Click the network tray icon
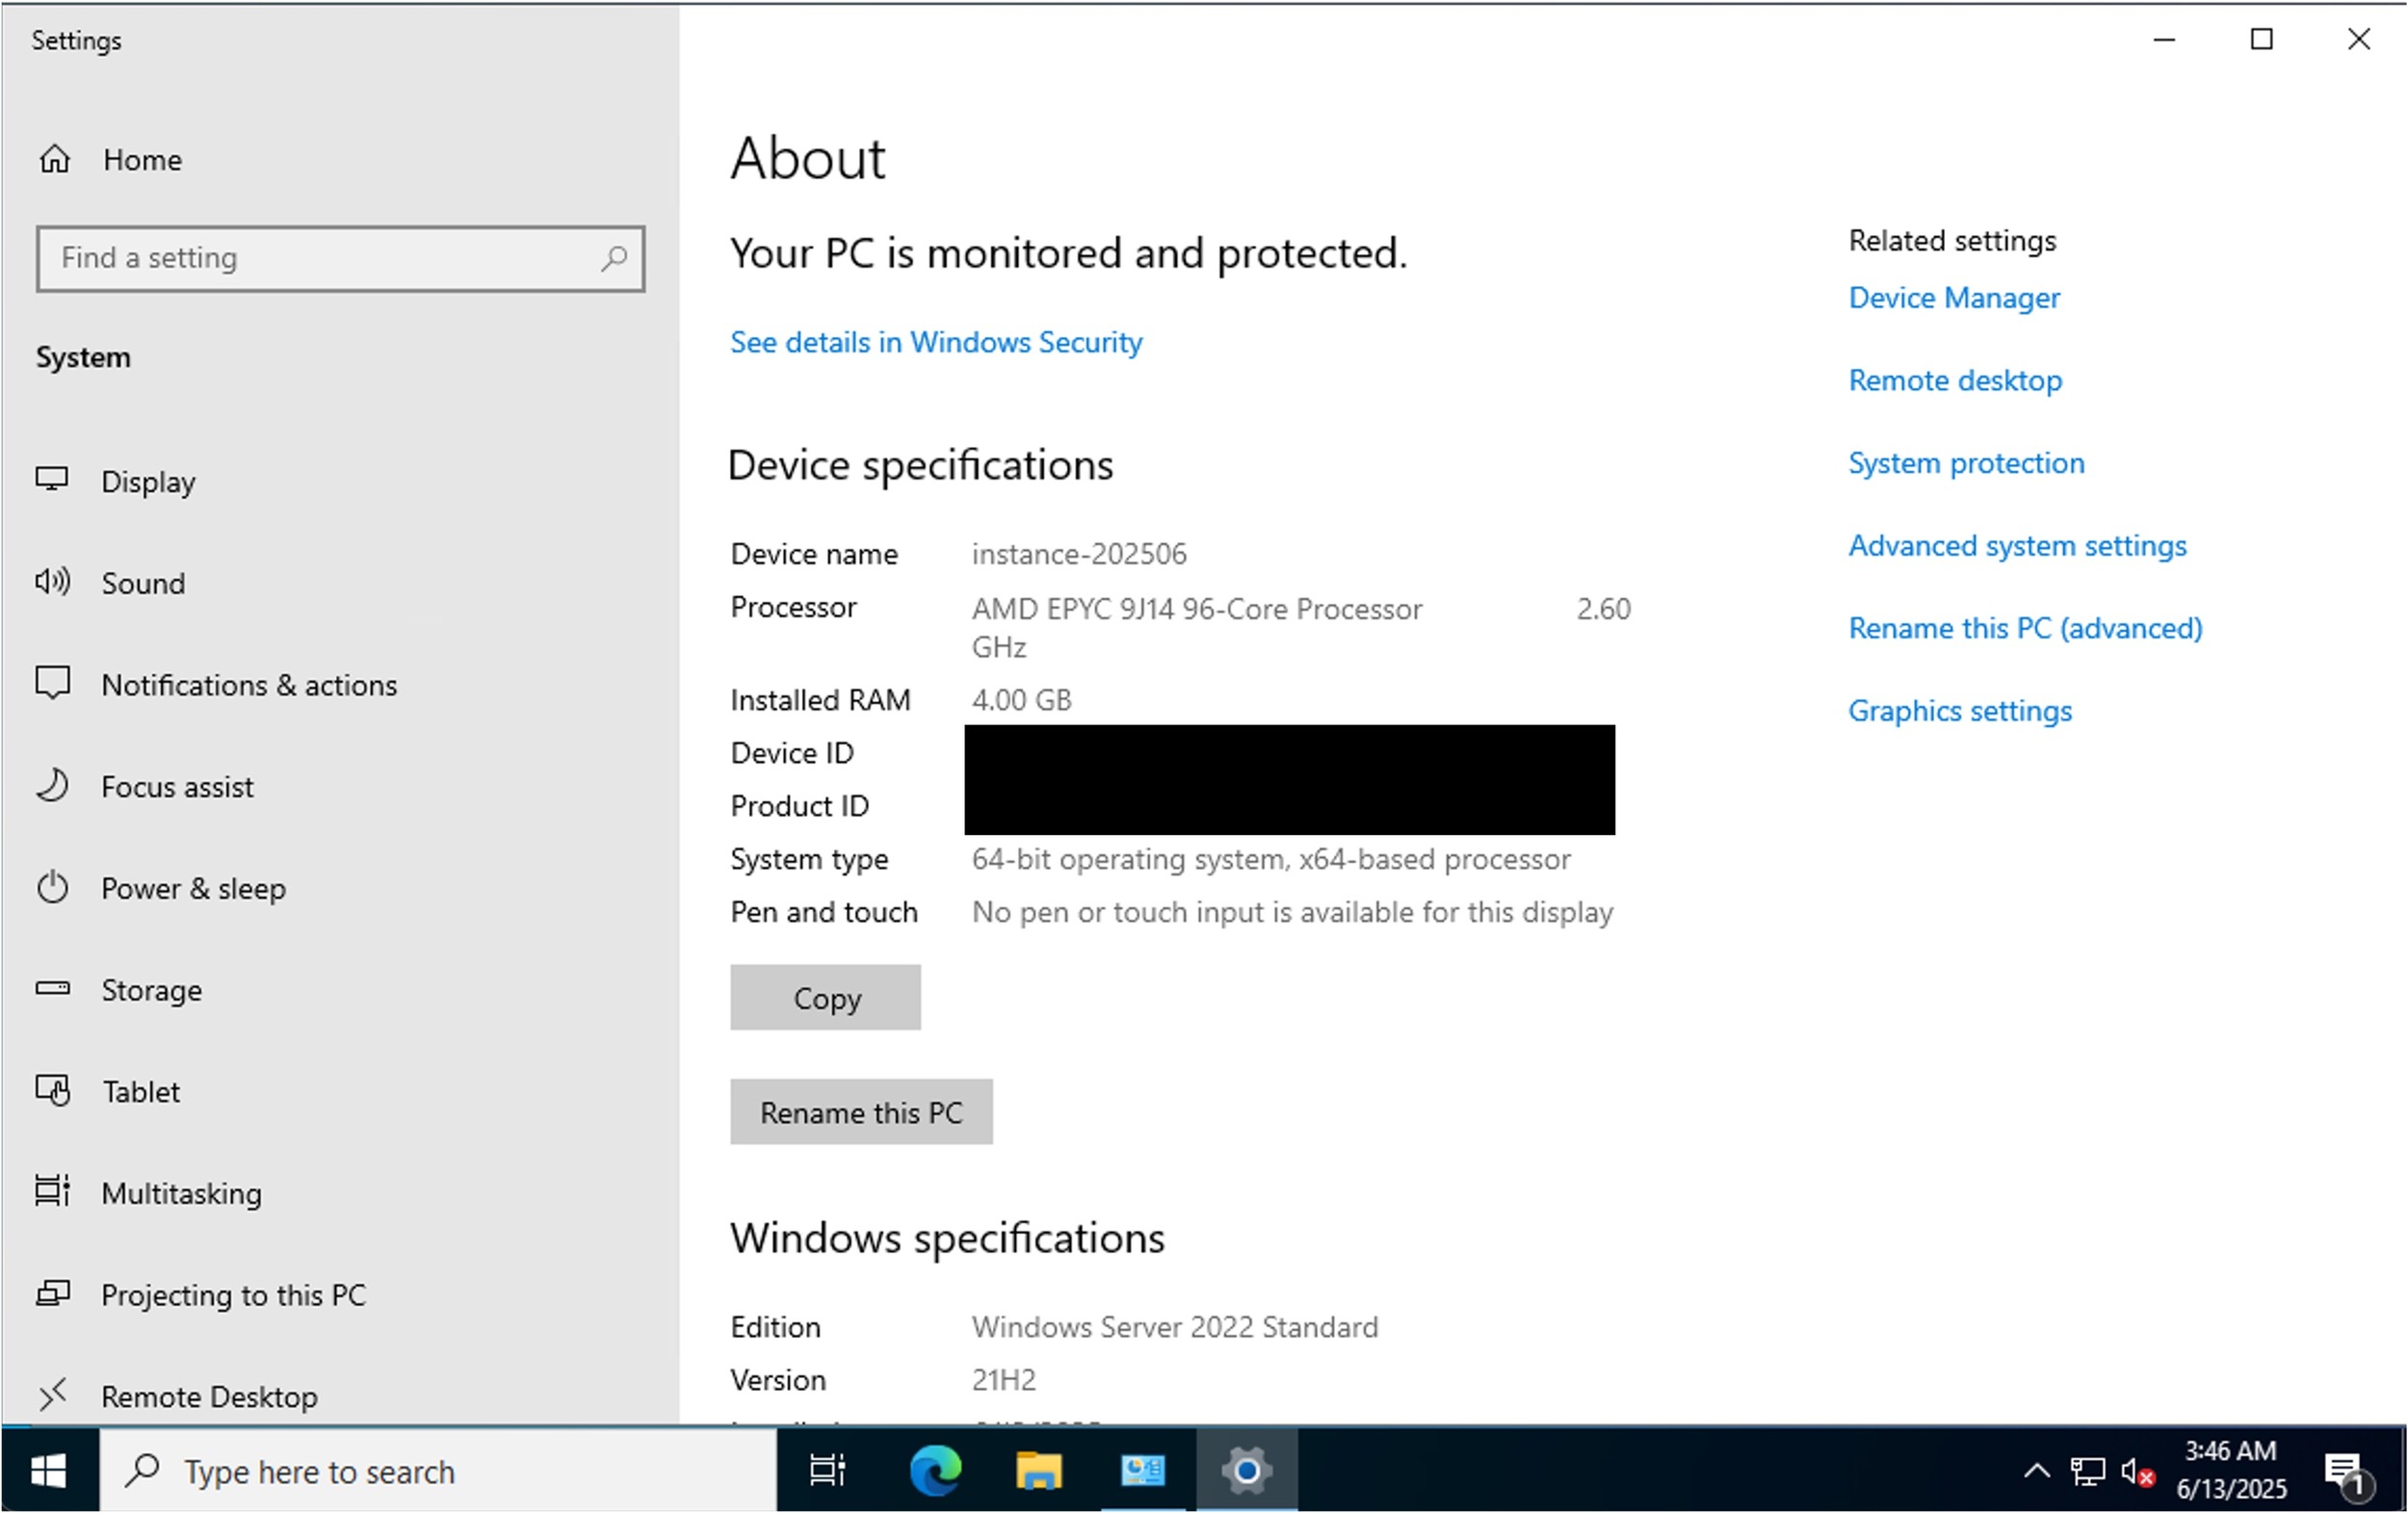Image resolution: width=2408 pixels, height=1513 pixels. coord(2088,1471)
